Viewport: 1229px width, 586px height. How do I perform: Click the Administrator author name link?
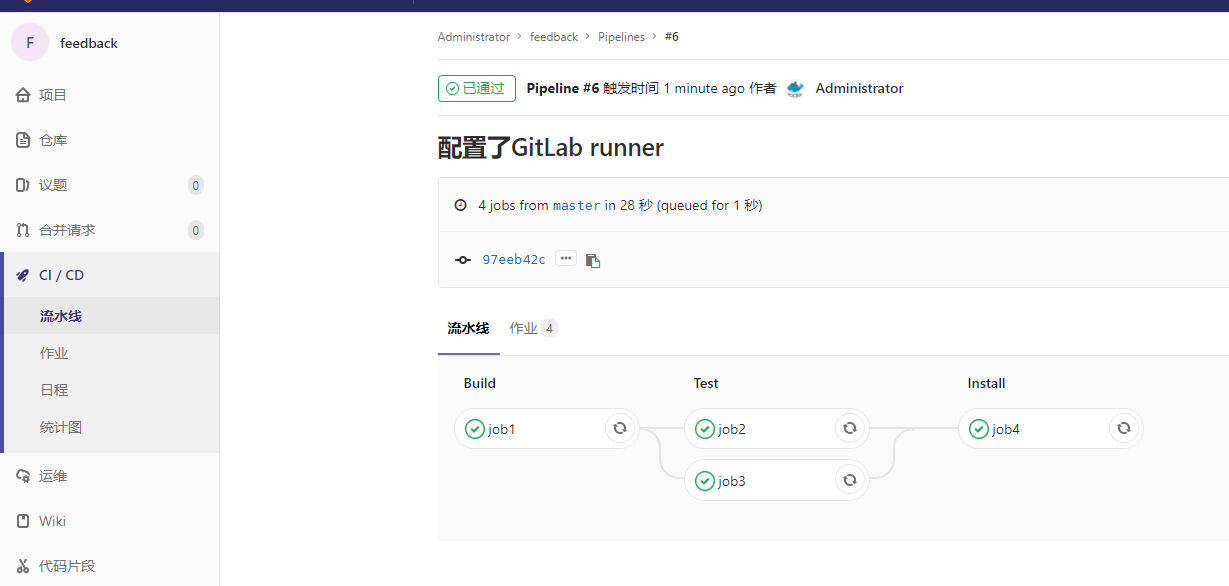click(x=859, y=88)
